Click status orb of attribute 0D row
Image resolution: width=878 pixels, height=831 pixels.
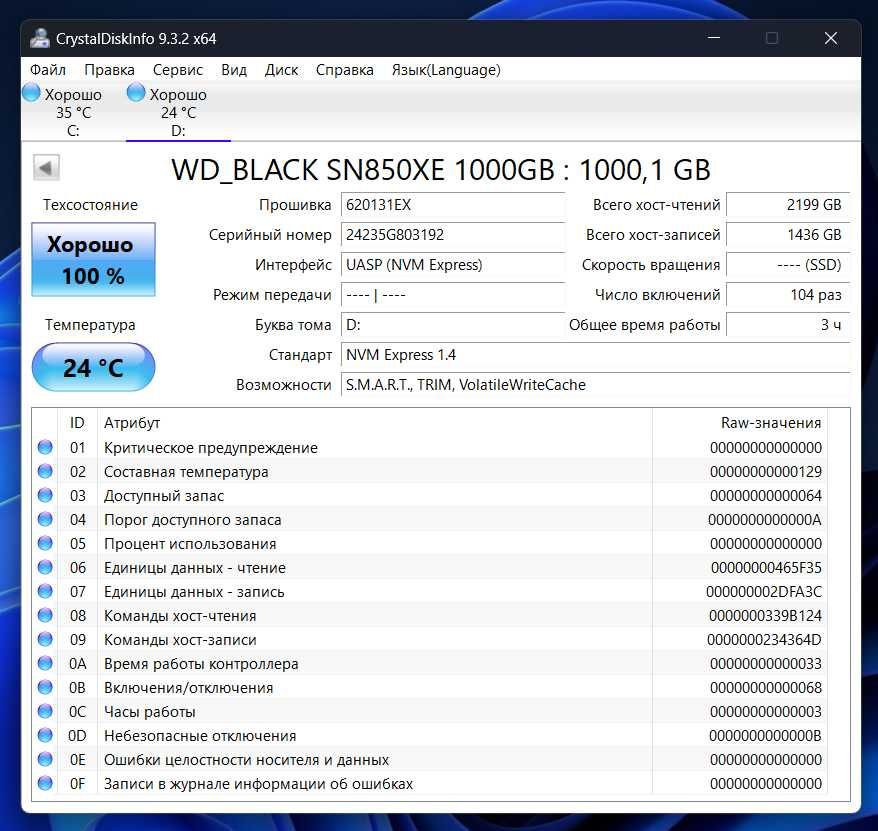pyautogui.click(x=45, y=735)
